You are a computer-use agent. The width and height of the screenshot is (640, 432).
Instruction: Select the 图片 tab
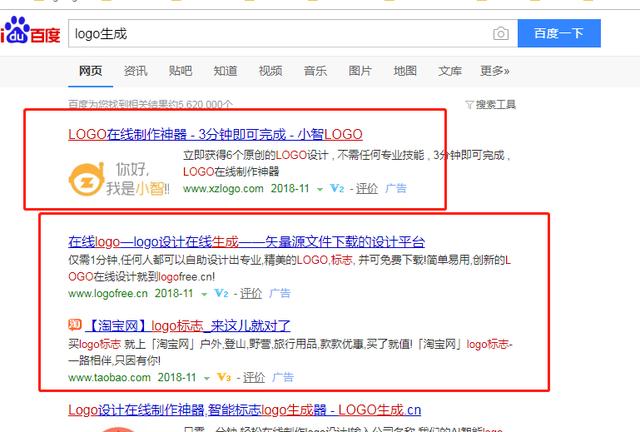(x=360, y=71)
